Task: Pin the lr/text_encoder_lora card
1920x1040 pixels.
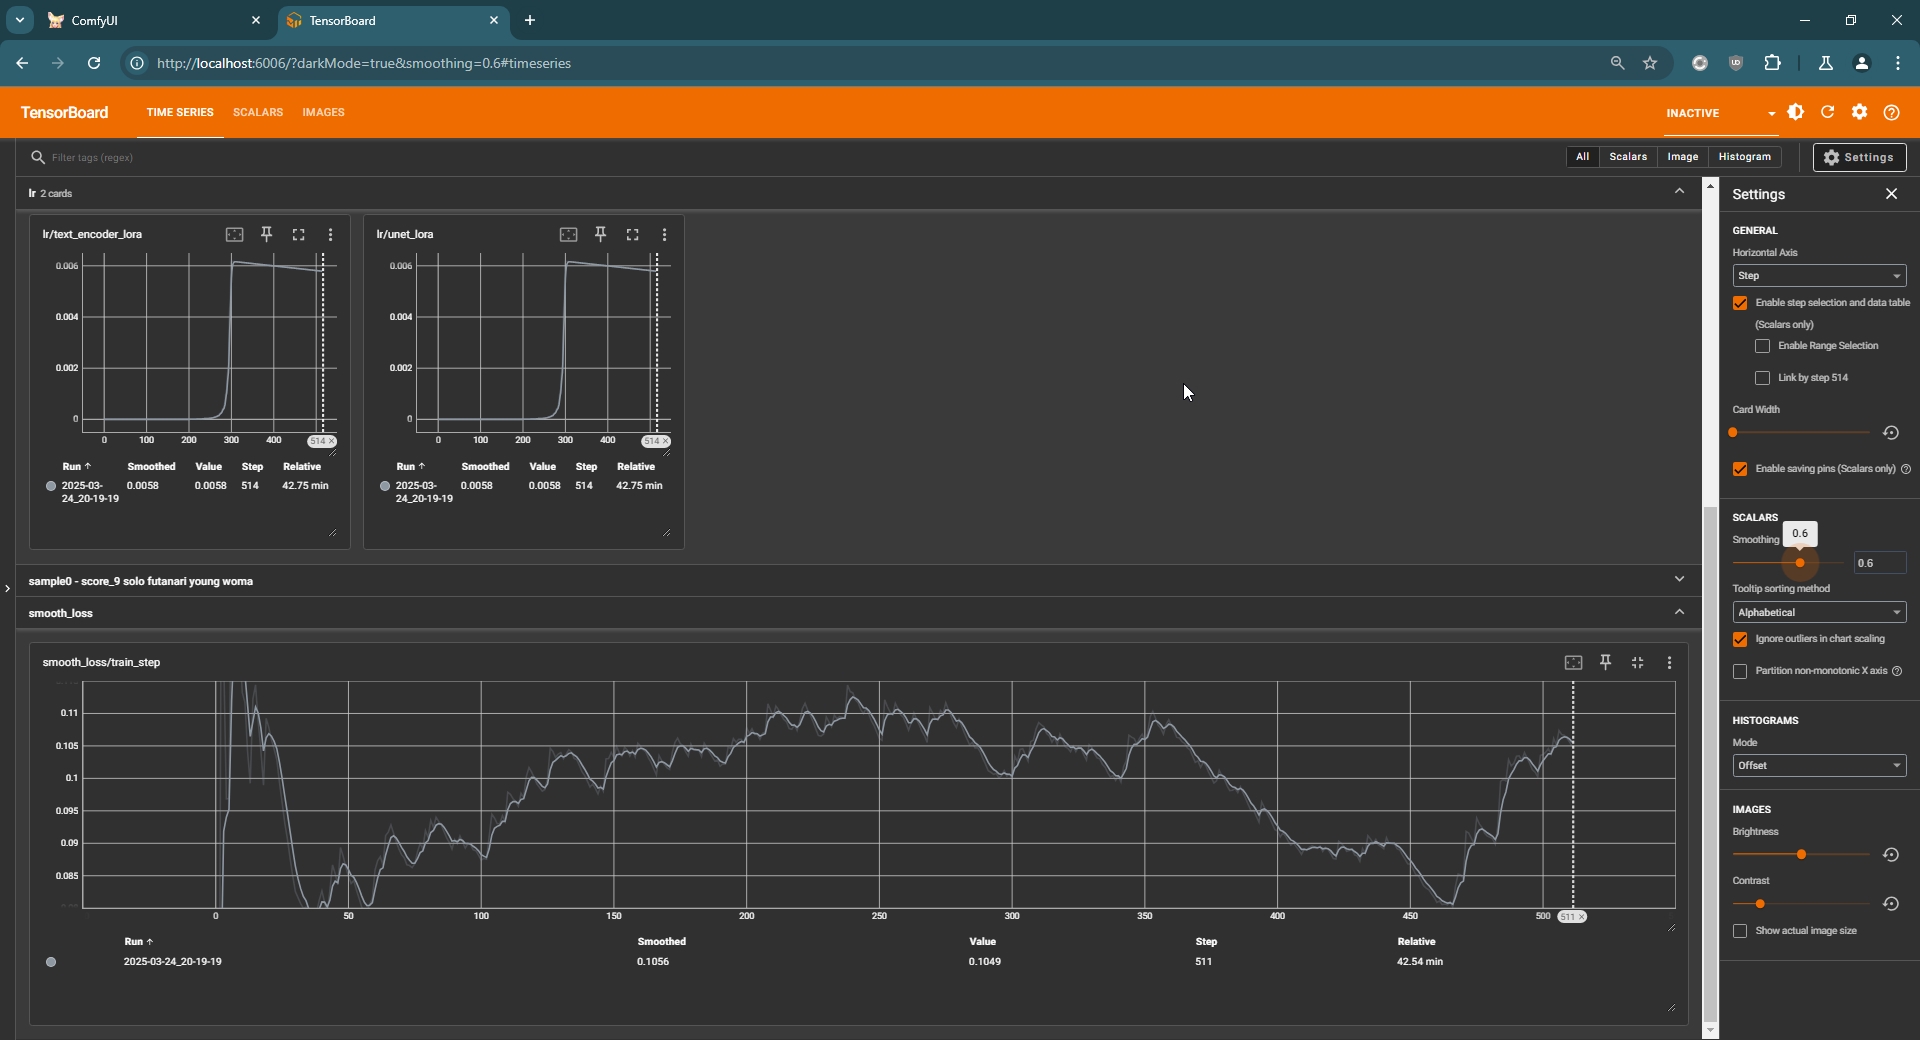Action: pos(266,234)
